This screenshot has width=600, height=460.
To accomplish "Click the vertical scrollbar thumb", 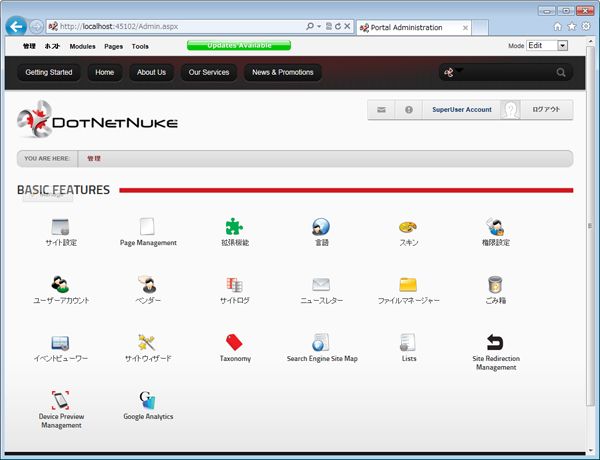I will 590,226.
